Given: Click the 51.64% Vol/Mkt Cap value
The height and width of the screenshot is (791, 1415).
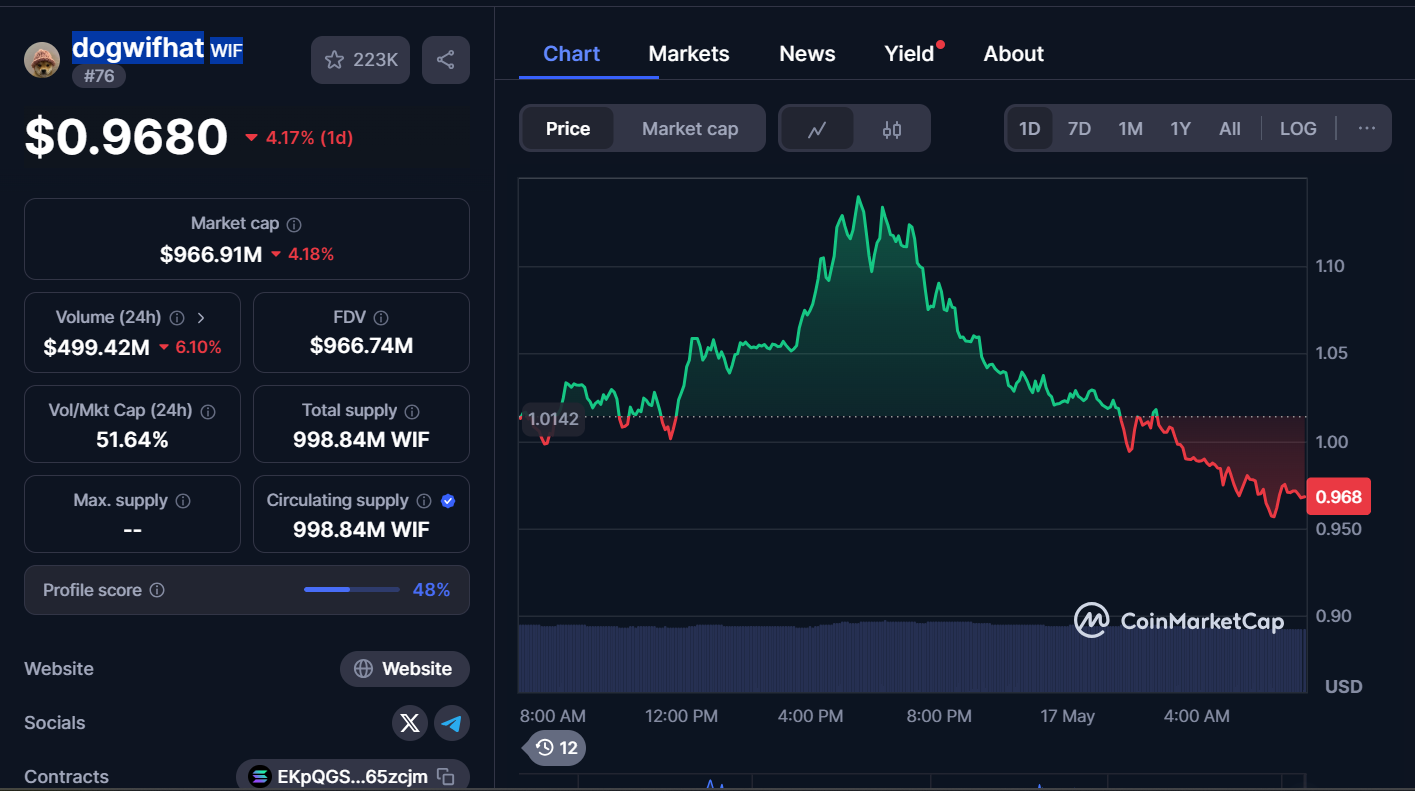Looking at the screenshot, I should (132, 440).
